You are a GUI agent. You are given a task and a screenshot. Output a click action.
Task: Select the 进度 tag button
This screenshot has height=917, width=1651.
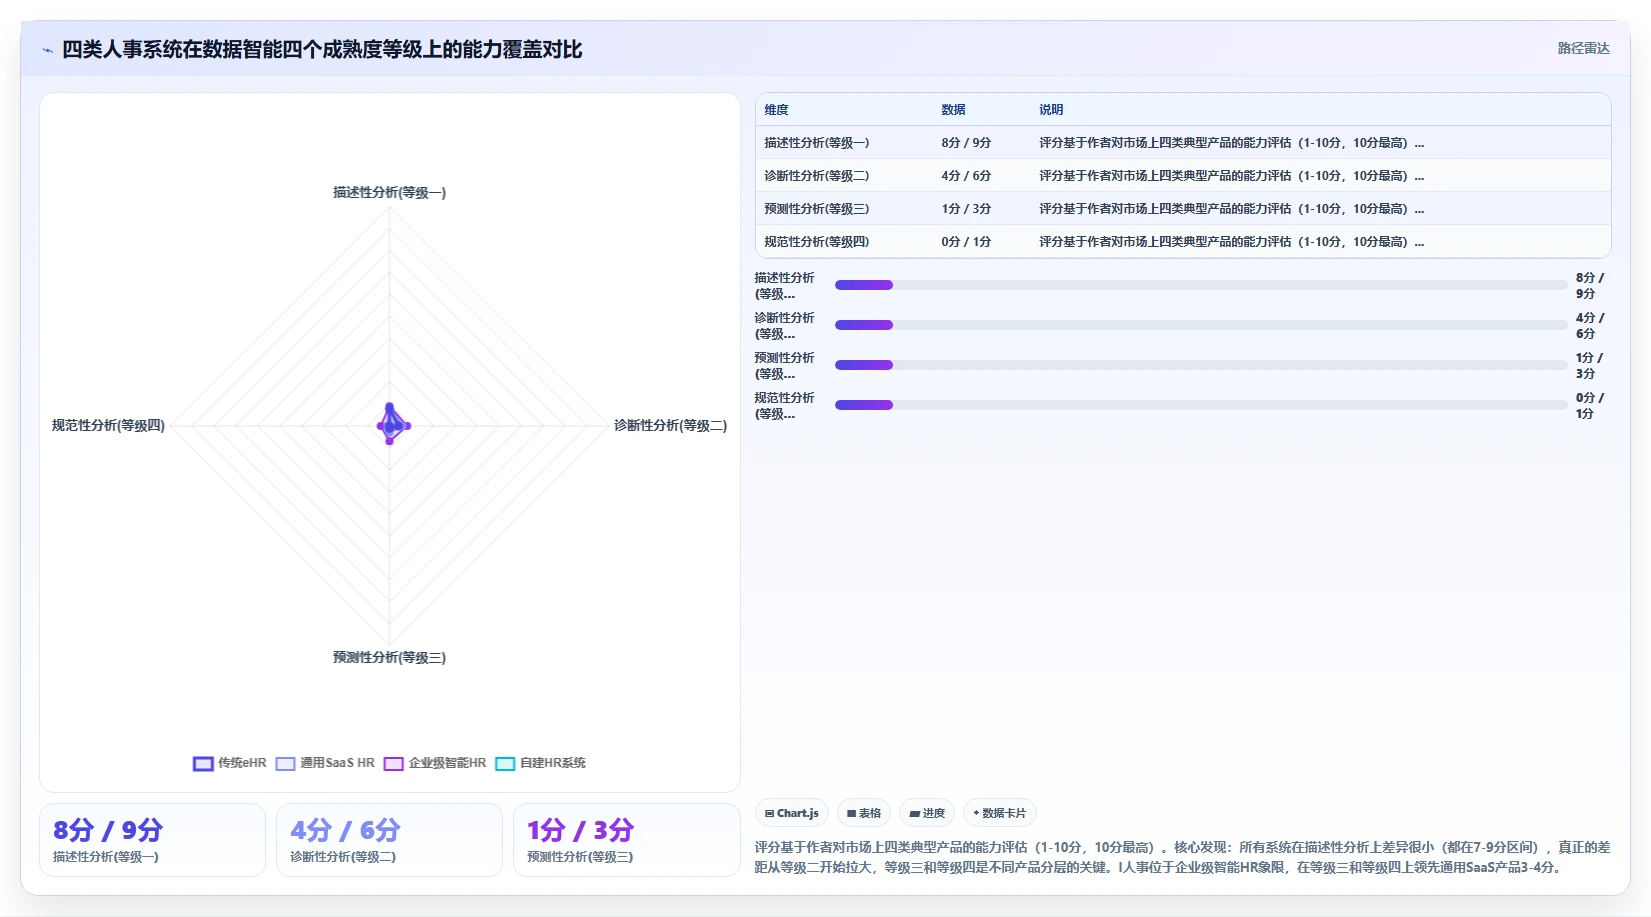[927, 813]
